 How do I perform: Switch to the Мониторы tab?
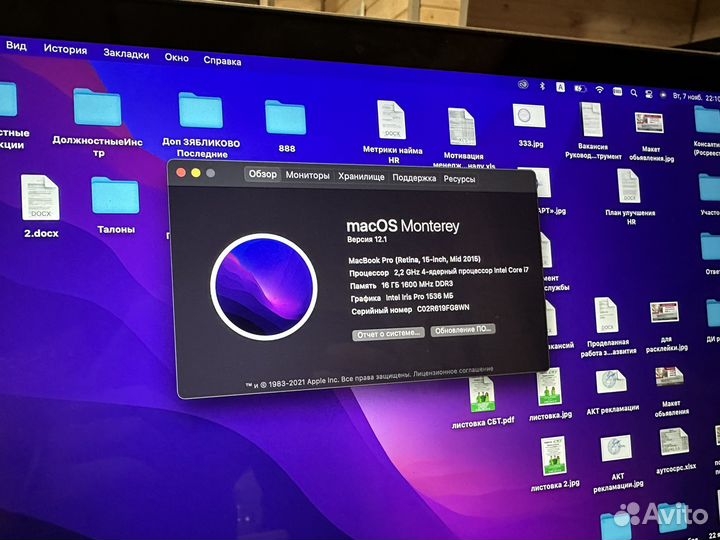point(308,175)
